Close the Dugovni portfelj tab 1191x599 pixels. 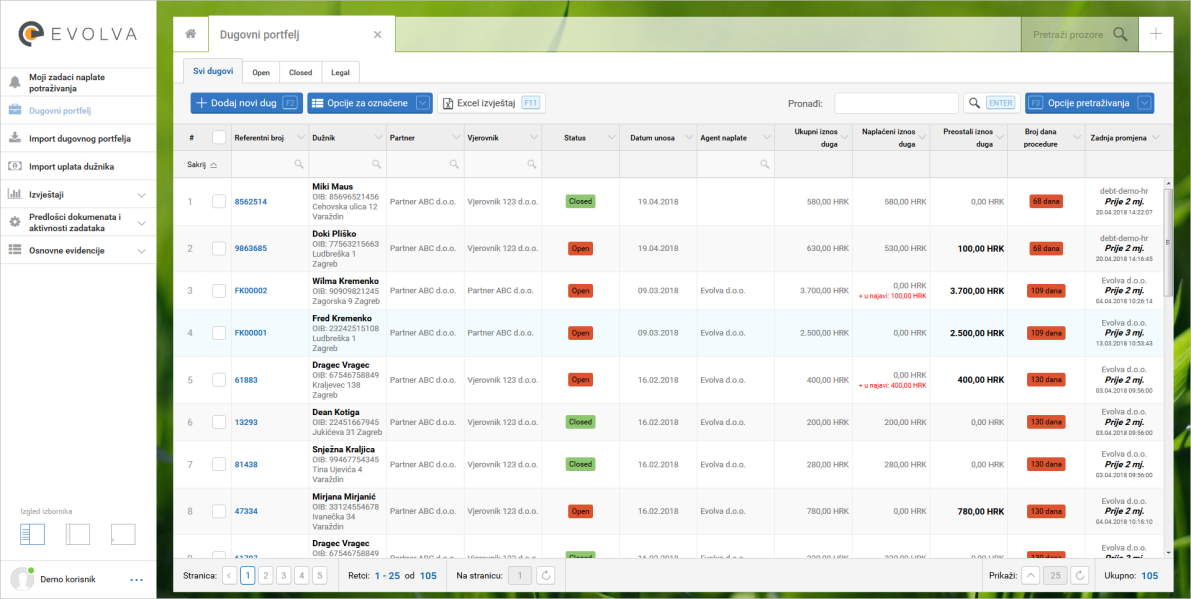click(378, 34)
